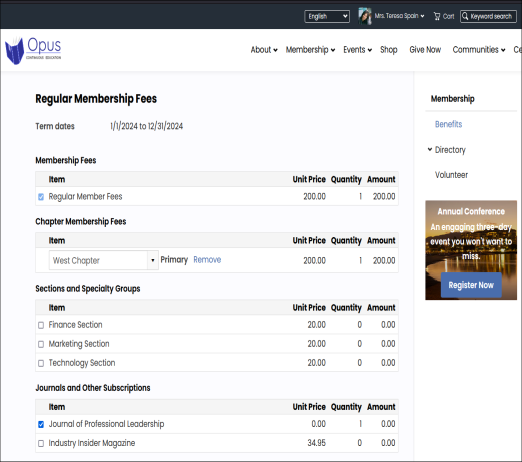Click the Industry Insider Magazine label

click(x=92, y=443)
